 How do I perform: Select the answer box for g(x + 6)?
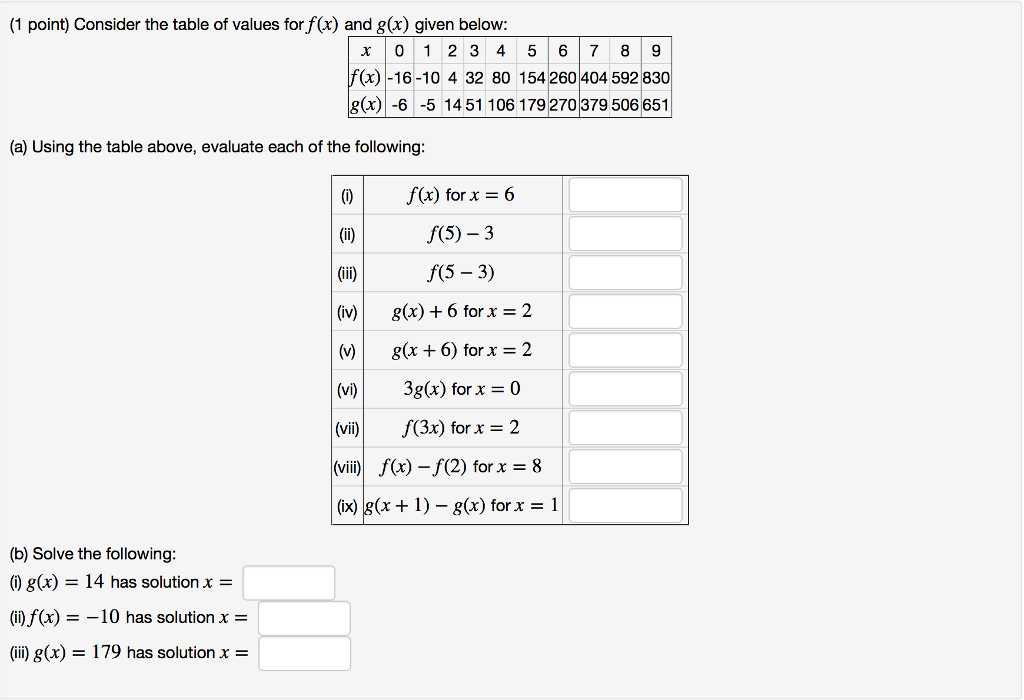pyautogui.click(x=624, y=349)
